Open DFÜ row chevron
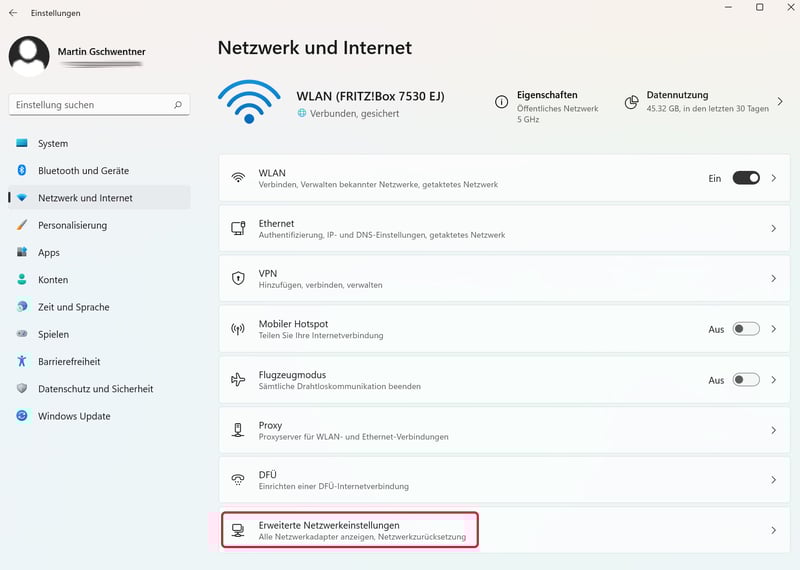The height and width of the screenshot is (570, 800). pyautogui.click(x=773, y=480)
